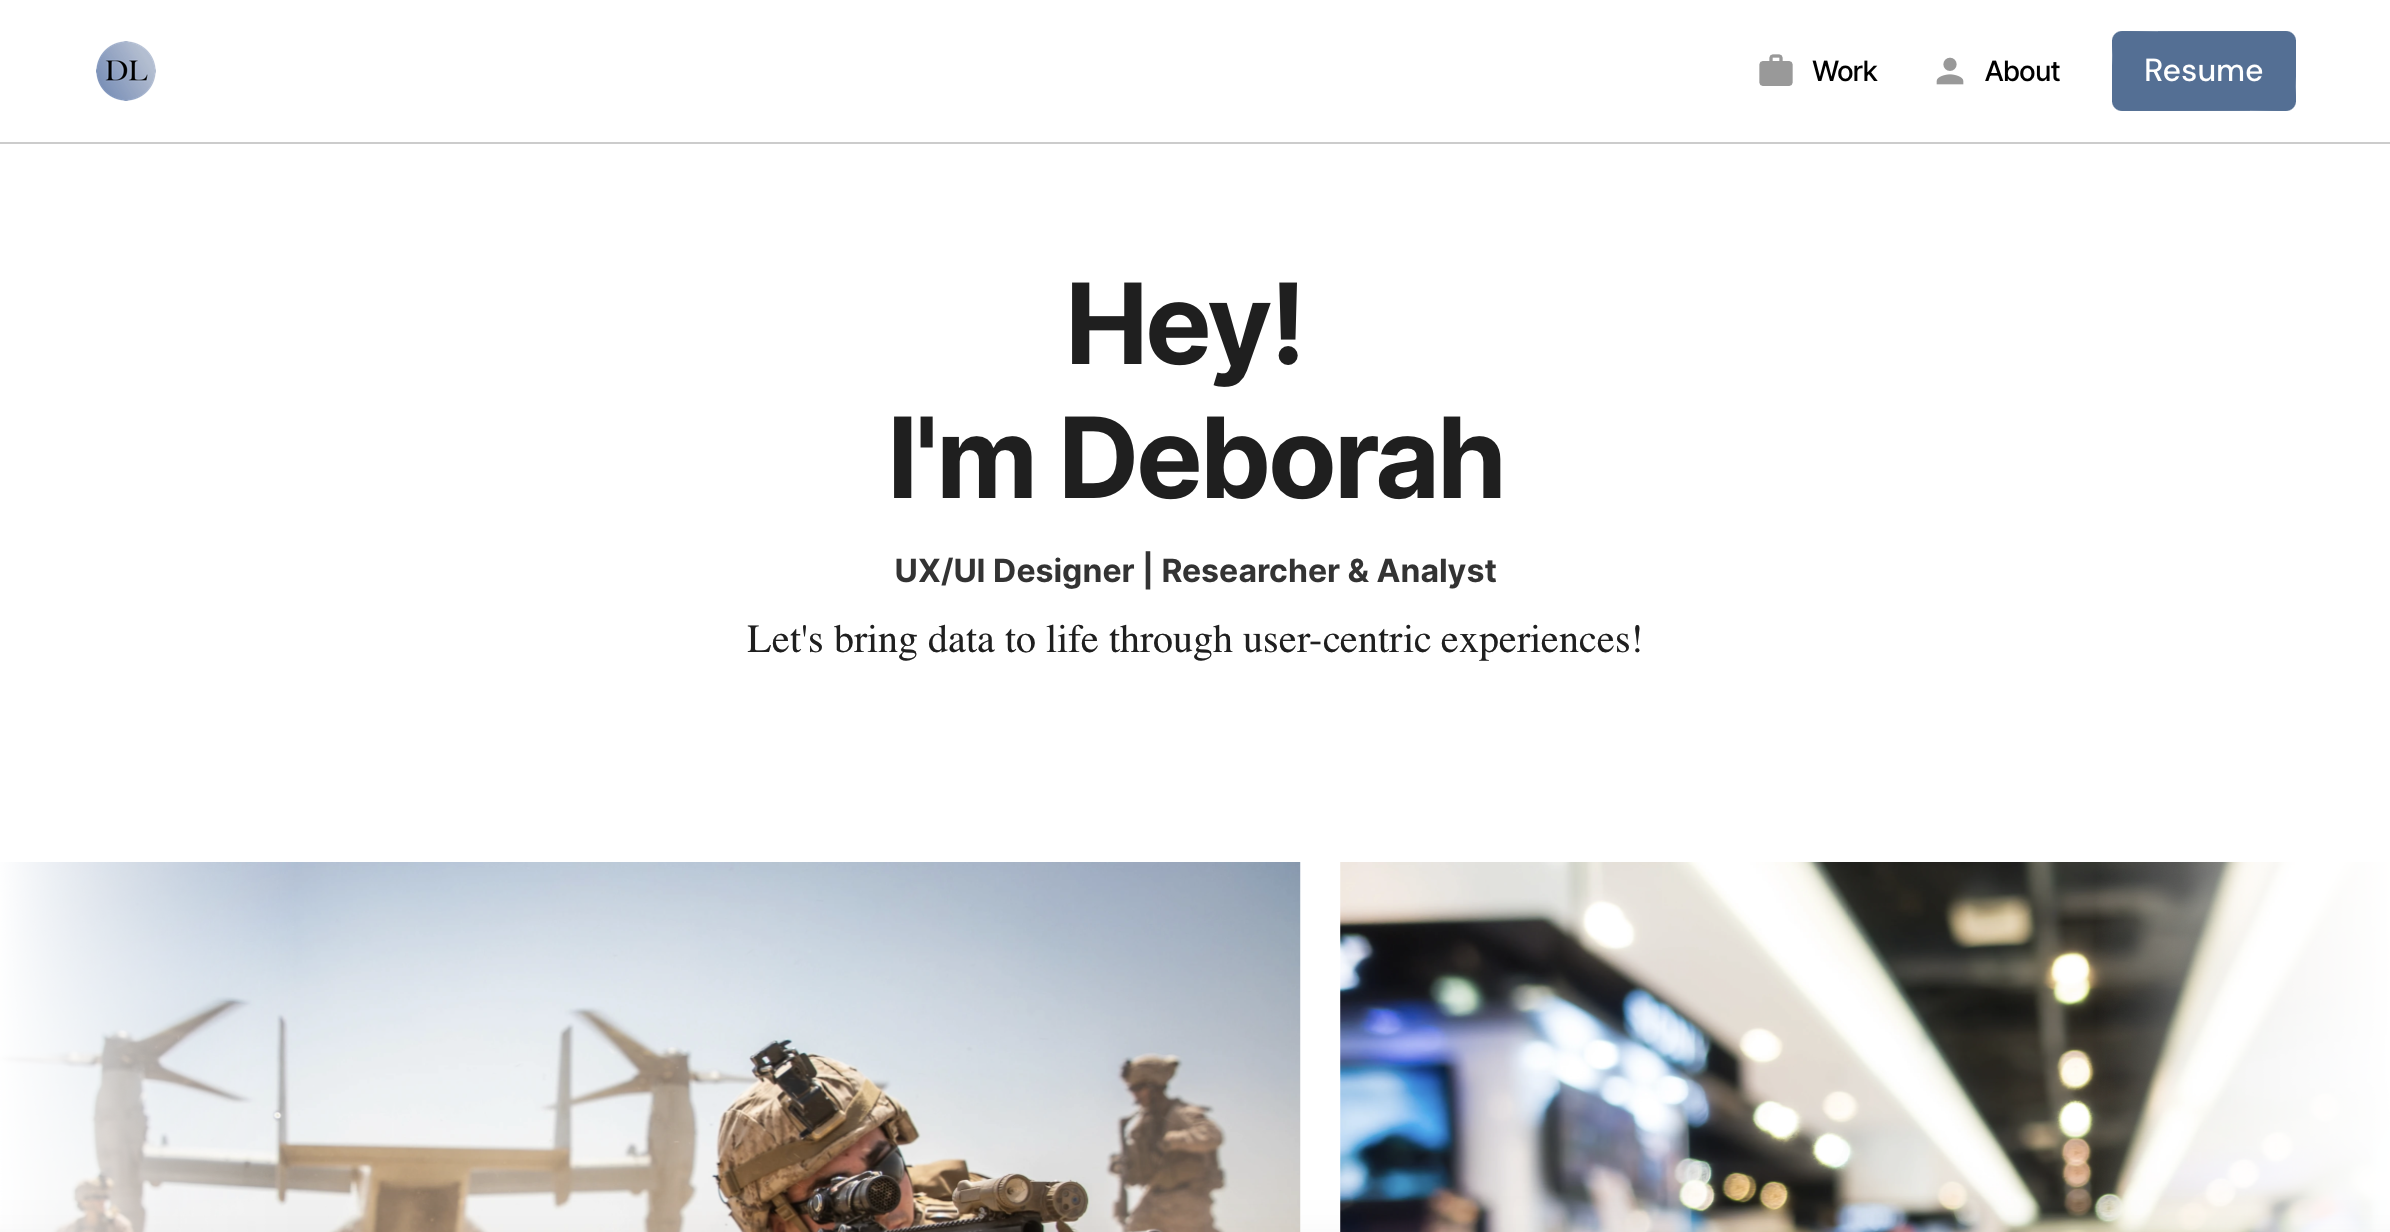The image size is (2390, 1232).
Task: Click the vertical bar separator in subtitle
Action: 1147,571
